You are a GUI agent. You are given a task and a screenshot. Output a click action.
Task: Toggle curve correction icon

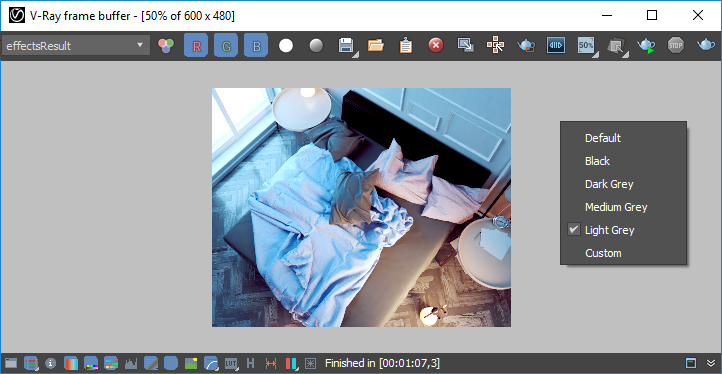click(151, 363)
